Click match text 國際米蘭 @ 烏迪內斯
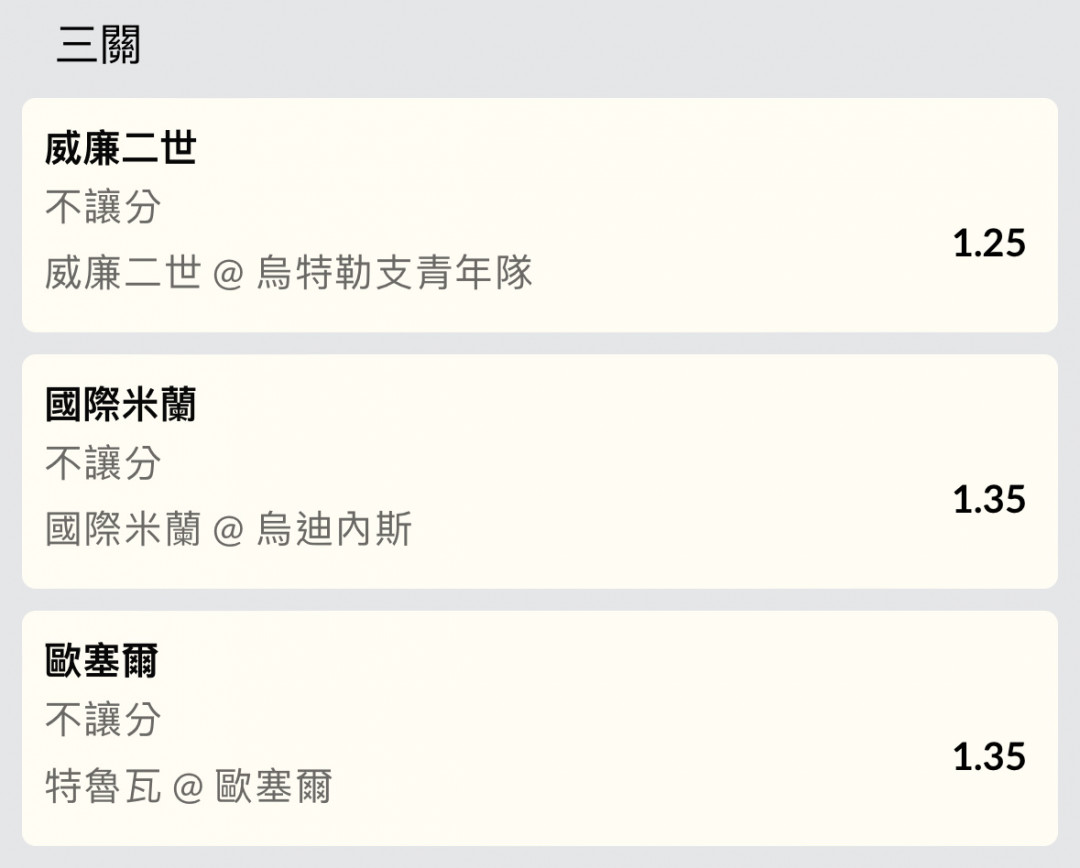Image resolution: width=1080 pixels, height=868 pixels. (229, 529)
